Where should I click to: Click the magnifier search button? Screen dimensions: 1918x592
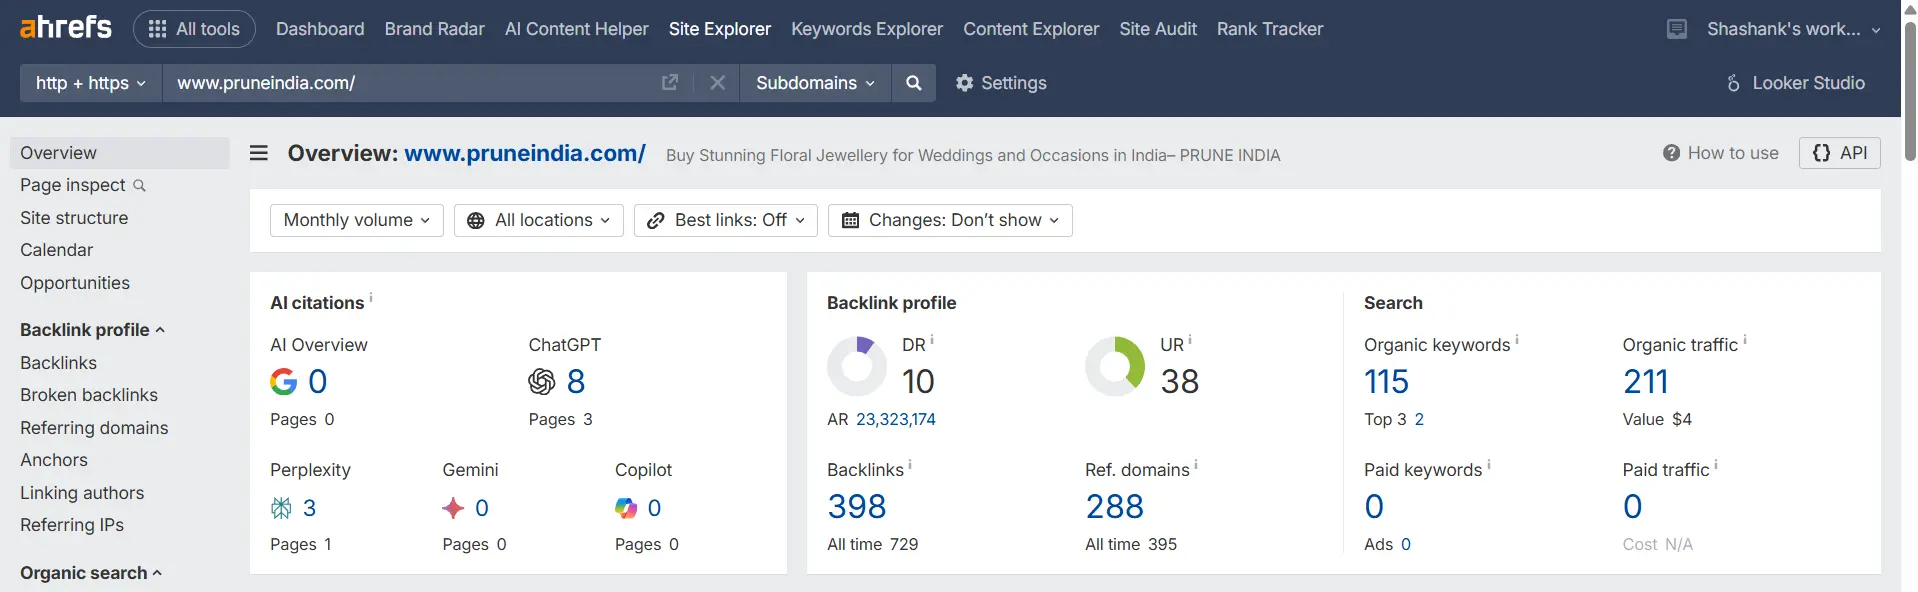pos(913,83)
